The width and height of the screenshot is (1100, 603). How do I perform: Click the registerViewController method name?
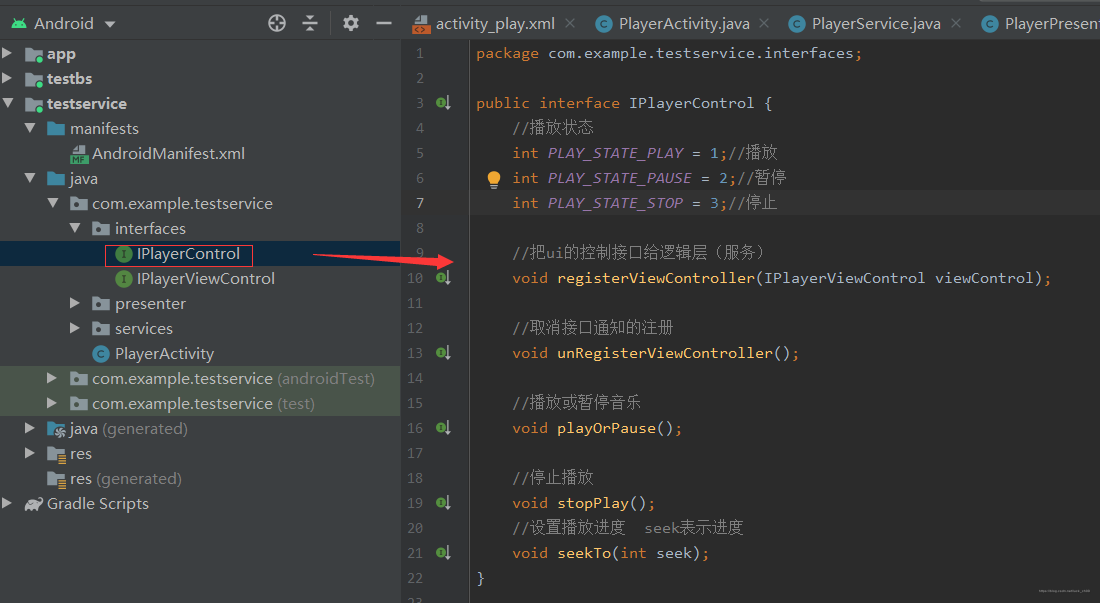pyautogui.click(x=656, y=278)
